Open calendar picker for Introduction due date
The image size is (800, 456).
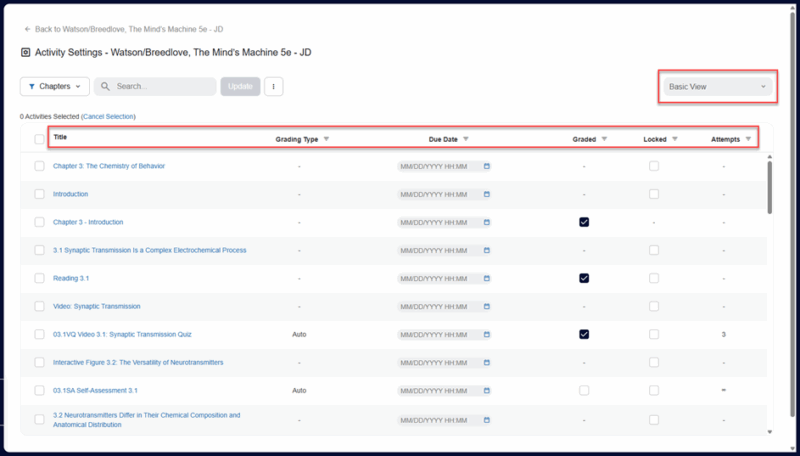tap(487, 194)
